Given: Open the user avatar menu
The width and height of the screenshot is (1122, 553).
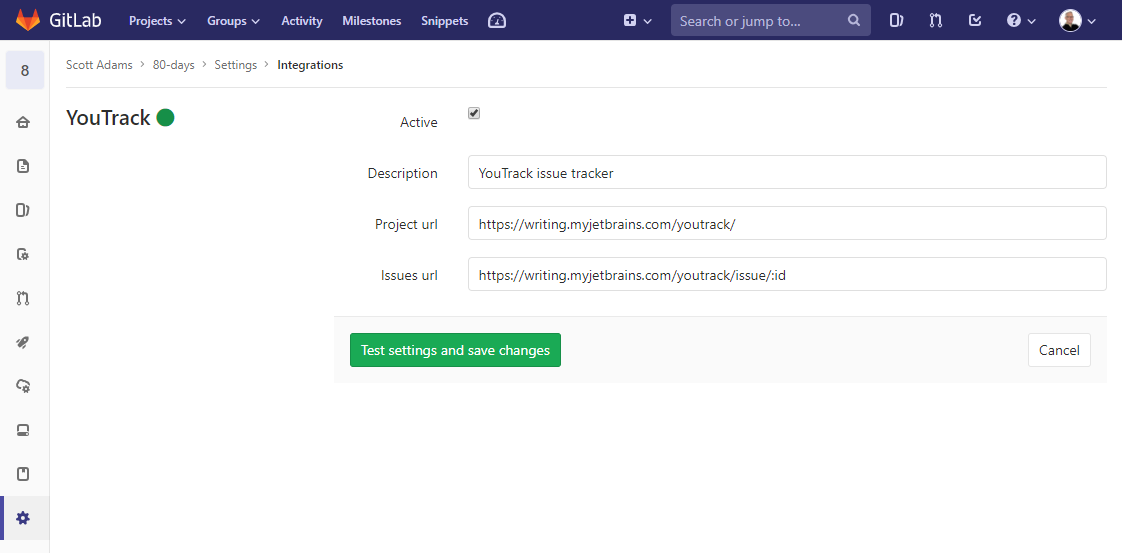Looking at the screenshot, I should 1077,21.
